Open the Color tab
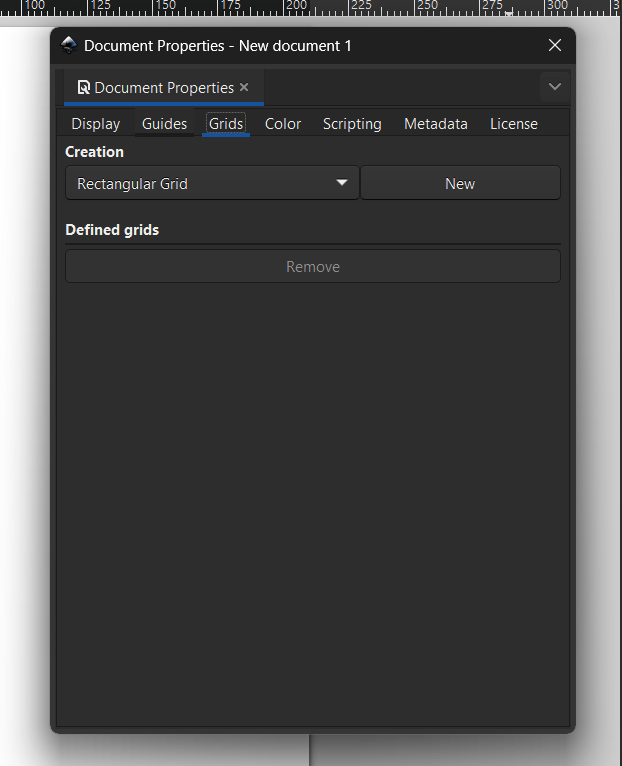 coord(283,124)
